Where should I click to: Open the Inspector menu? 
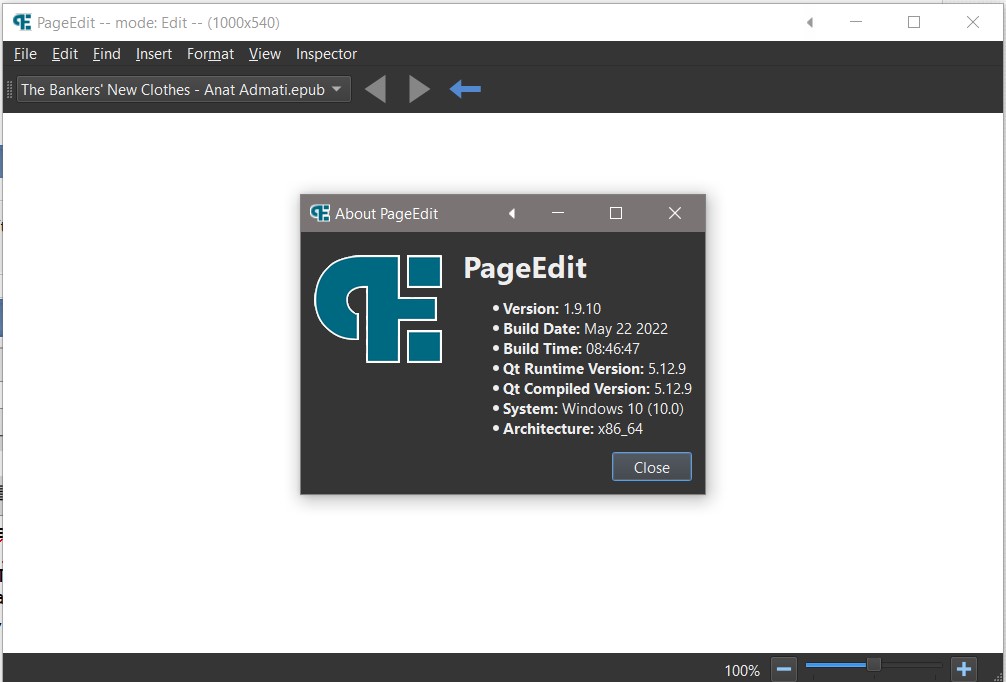tap(326, 54)
